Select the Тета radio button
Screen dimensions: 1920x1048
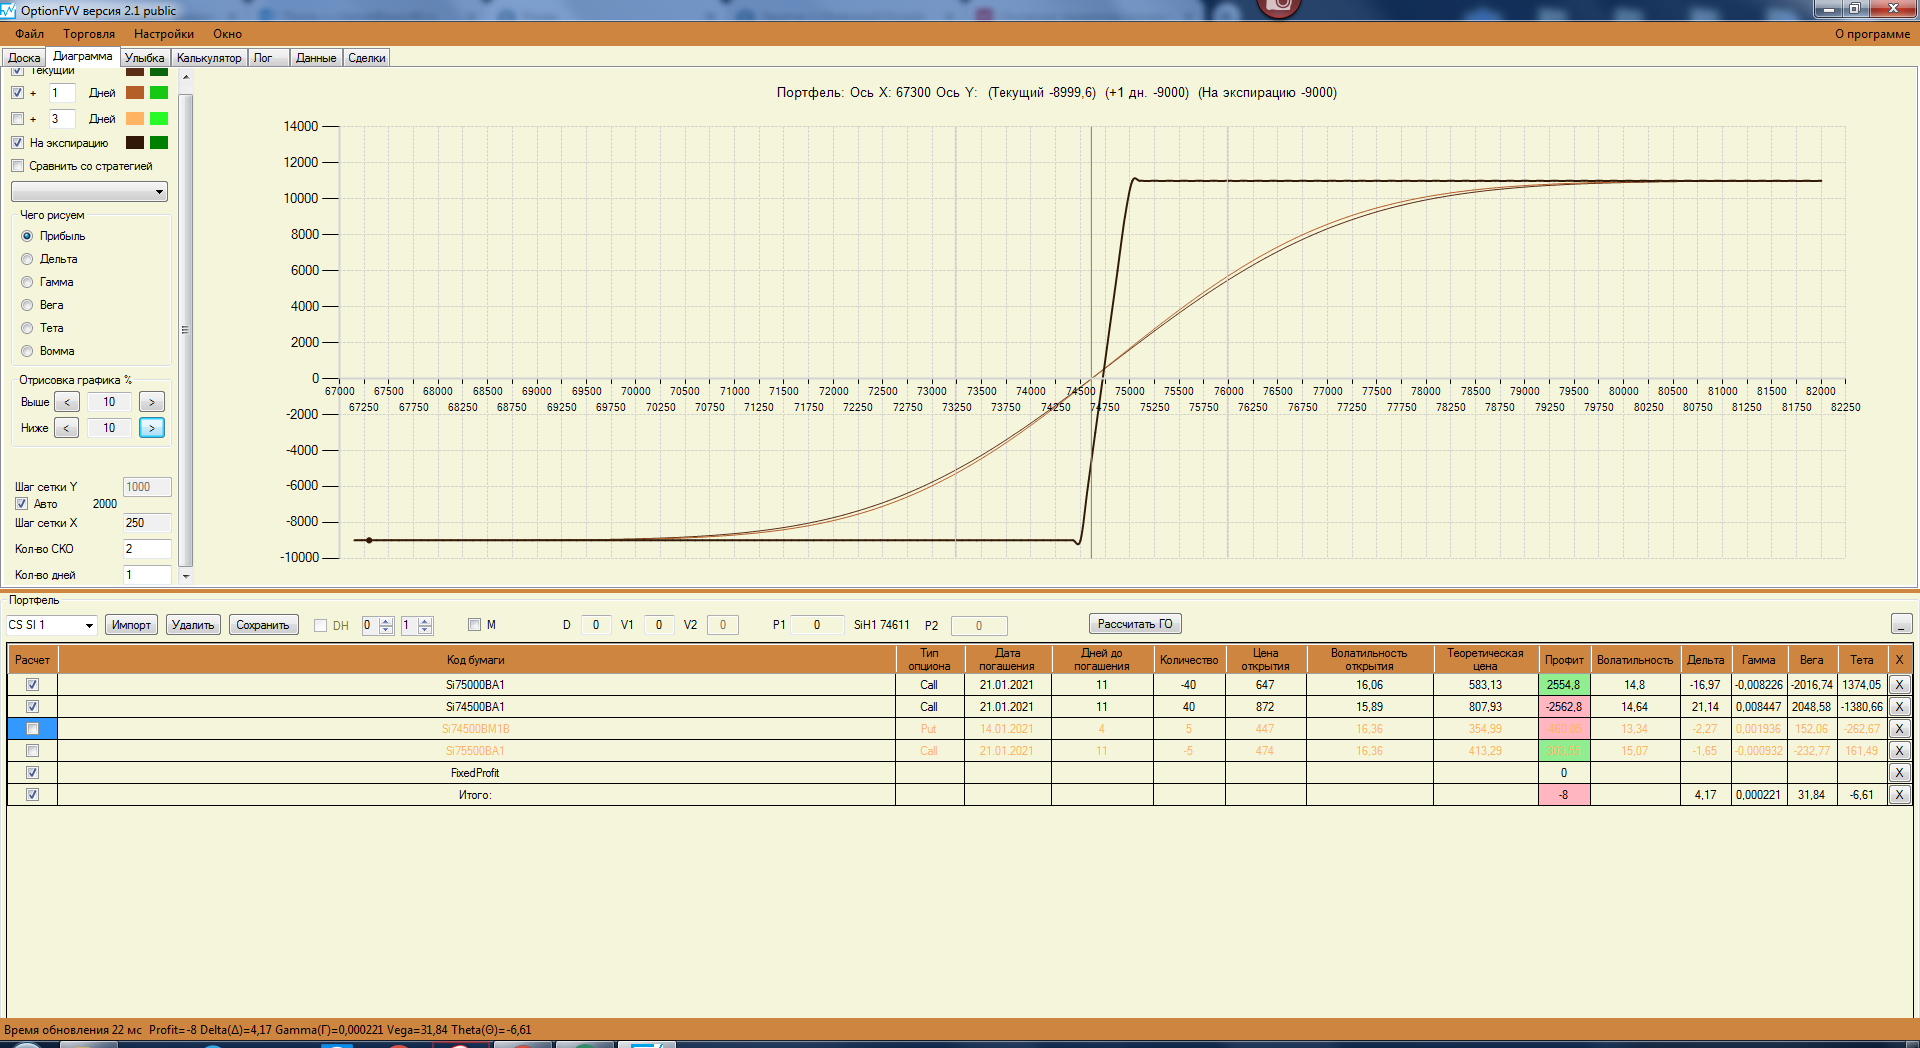[27, 328]
